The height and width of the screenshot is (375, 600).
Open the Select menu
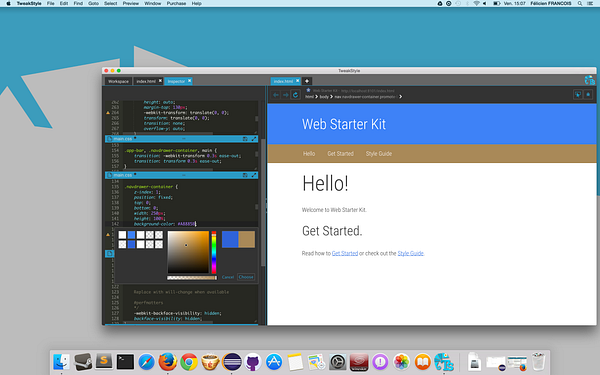[111, 3]
